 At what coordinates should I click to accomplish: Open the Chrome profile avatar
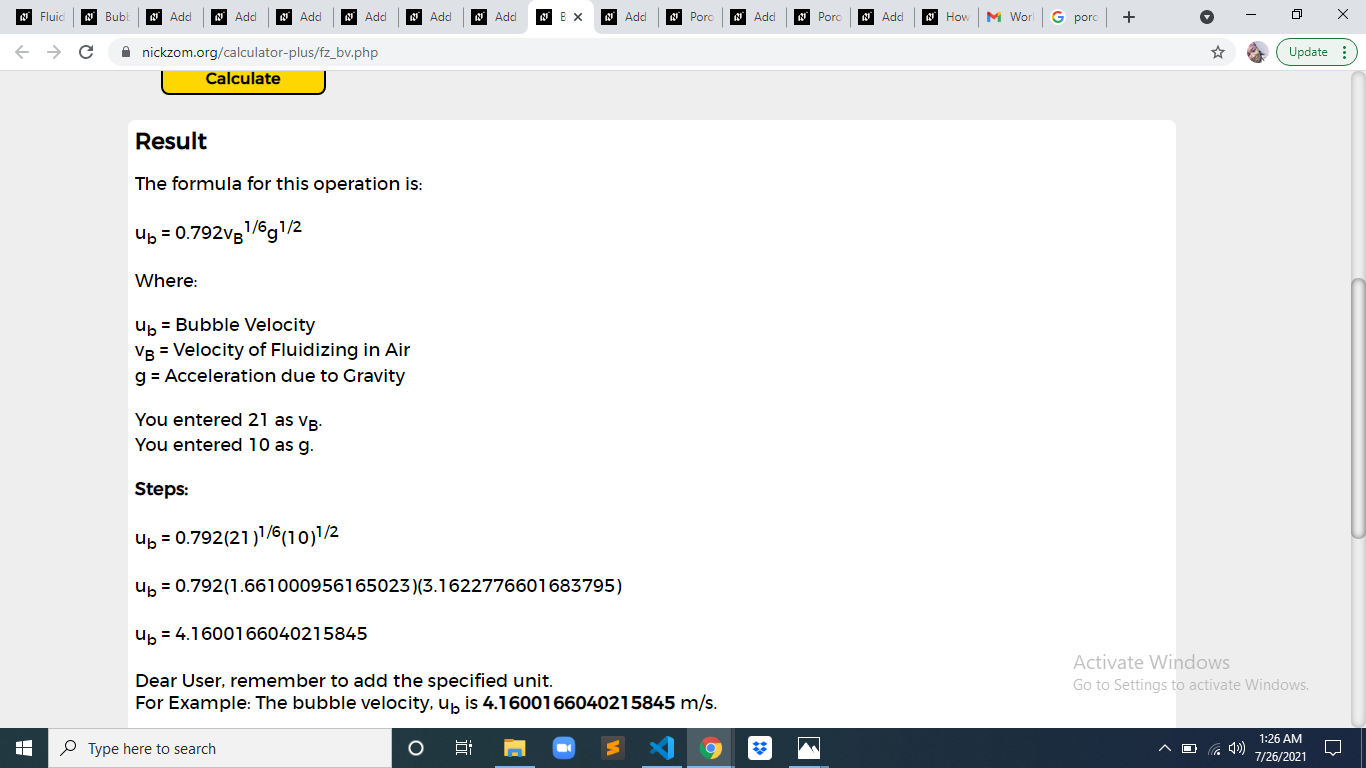pos(1257,52)
